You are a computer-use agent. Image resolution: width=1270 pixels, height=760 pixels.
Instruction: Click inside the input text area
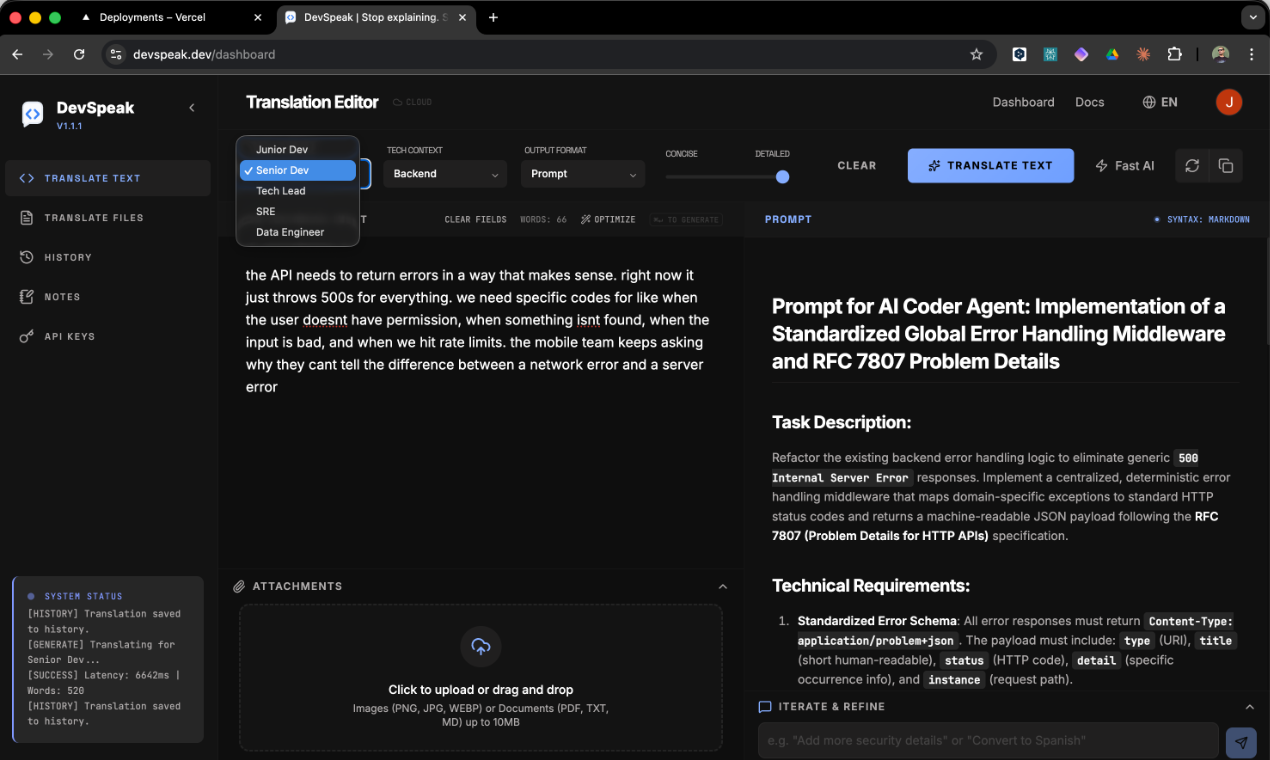click(481, 400)
